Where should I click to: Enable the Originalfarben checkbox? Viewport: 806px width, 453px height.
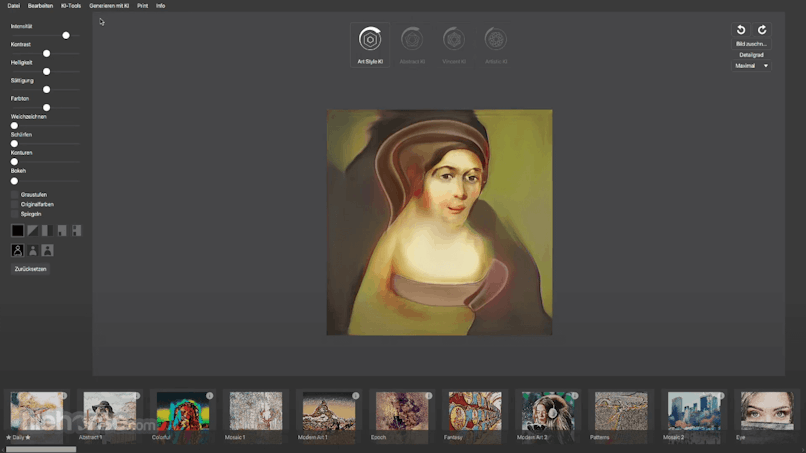[x=14, y=204]
